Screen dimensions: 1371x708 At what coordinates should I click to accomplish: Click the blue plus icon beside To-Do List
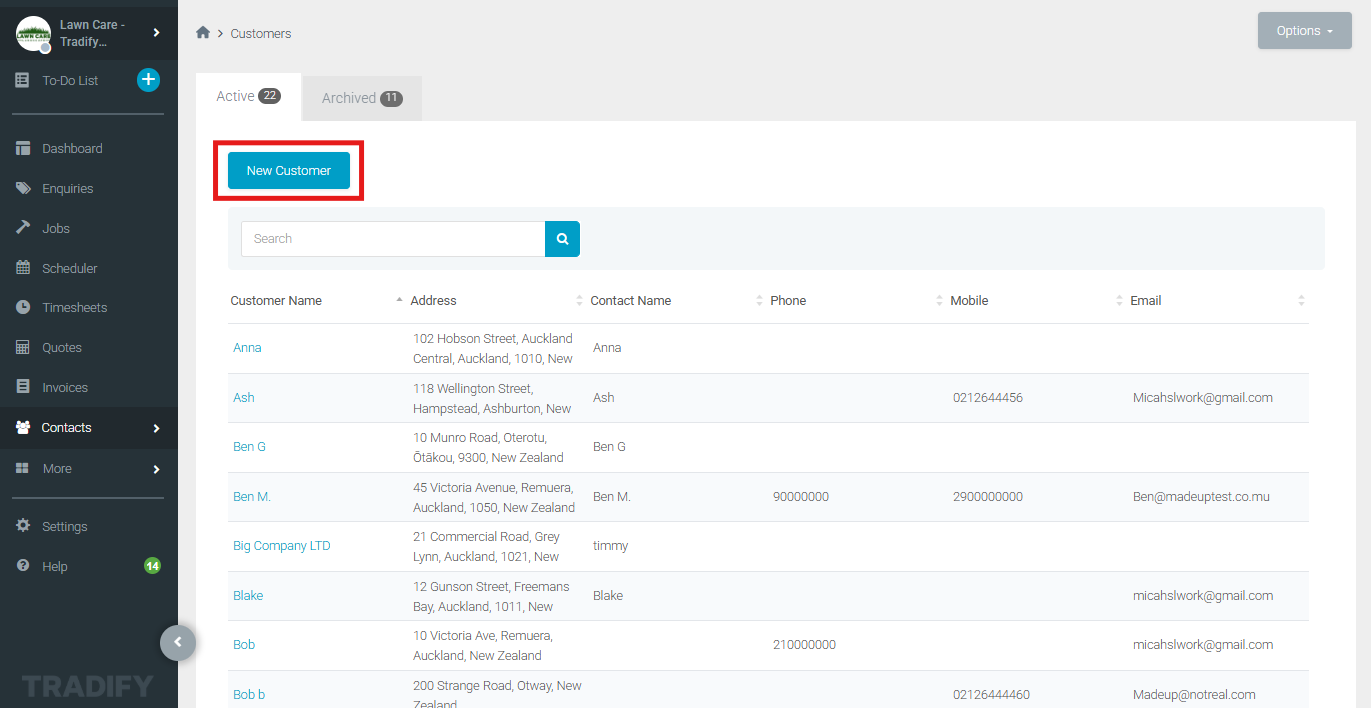148,80
